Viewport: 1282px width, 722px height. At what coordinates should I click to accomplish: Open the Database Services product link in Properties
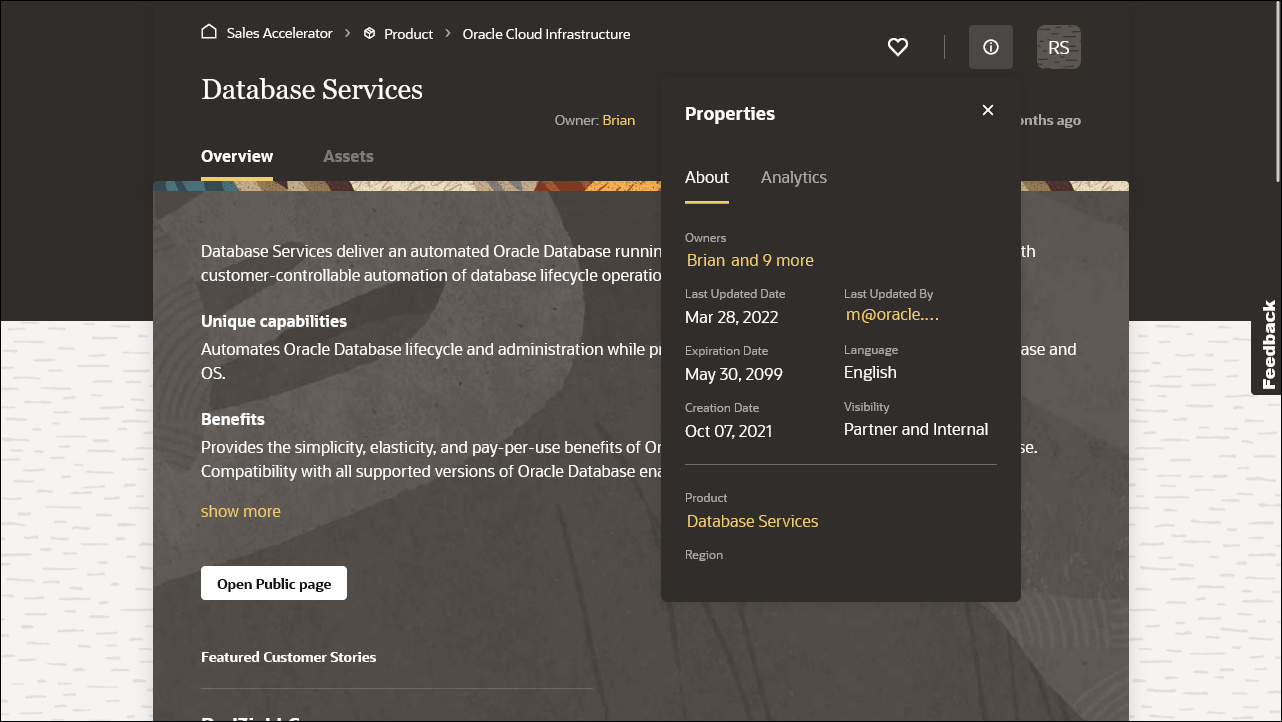tap(752, 521)
